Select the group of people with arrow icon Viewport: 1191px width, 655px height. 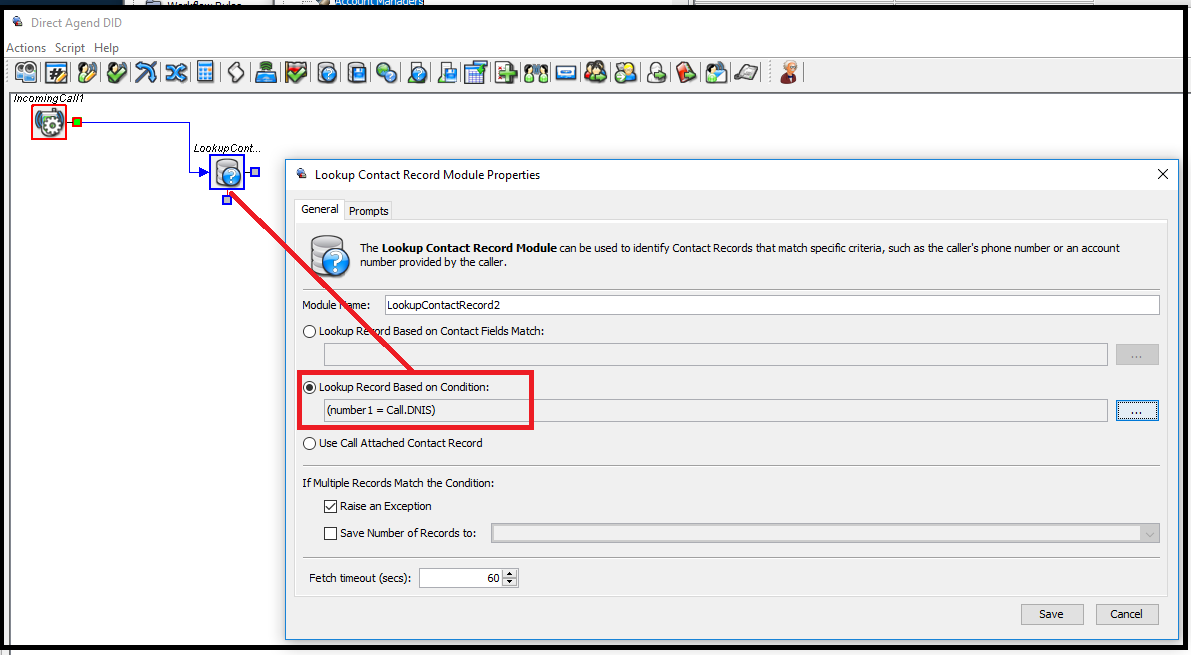(596, 73)
